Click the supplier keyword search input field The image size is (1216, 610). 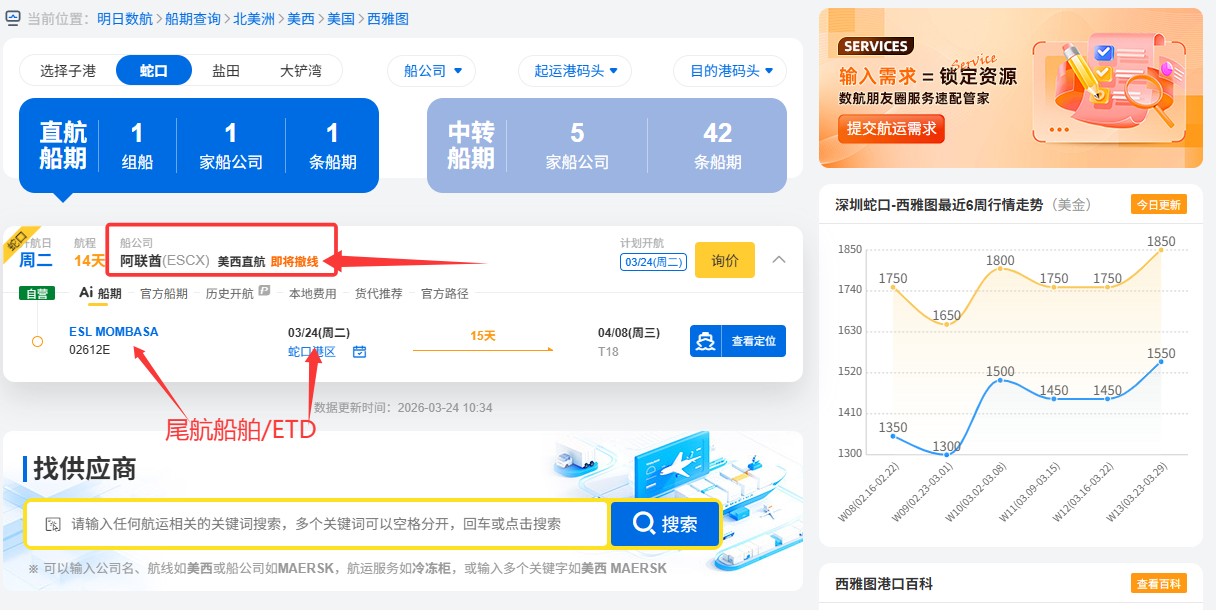[x=330, y=524]
